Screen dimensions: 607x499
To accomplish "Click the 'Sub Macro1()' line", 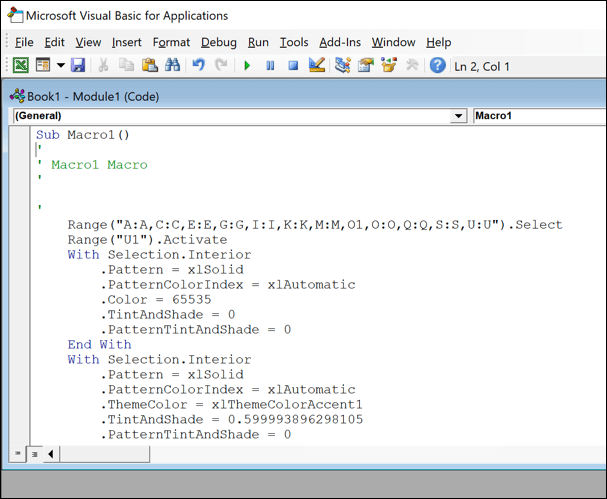I will (82, 135).
